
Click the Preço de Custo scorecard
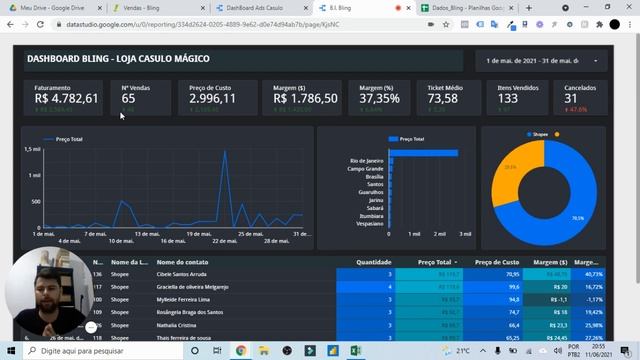pyautogui.click(x=218, y=98)
